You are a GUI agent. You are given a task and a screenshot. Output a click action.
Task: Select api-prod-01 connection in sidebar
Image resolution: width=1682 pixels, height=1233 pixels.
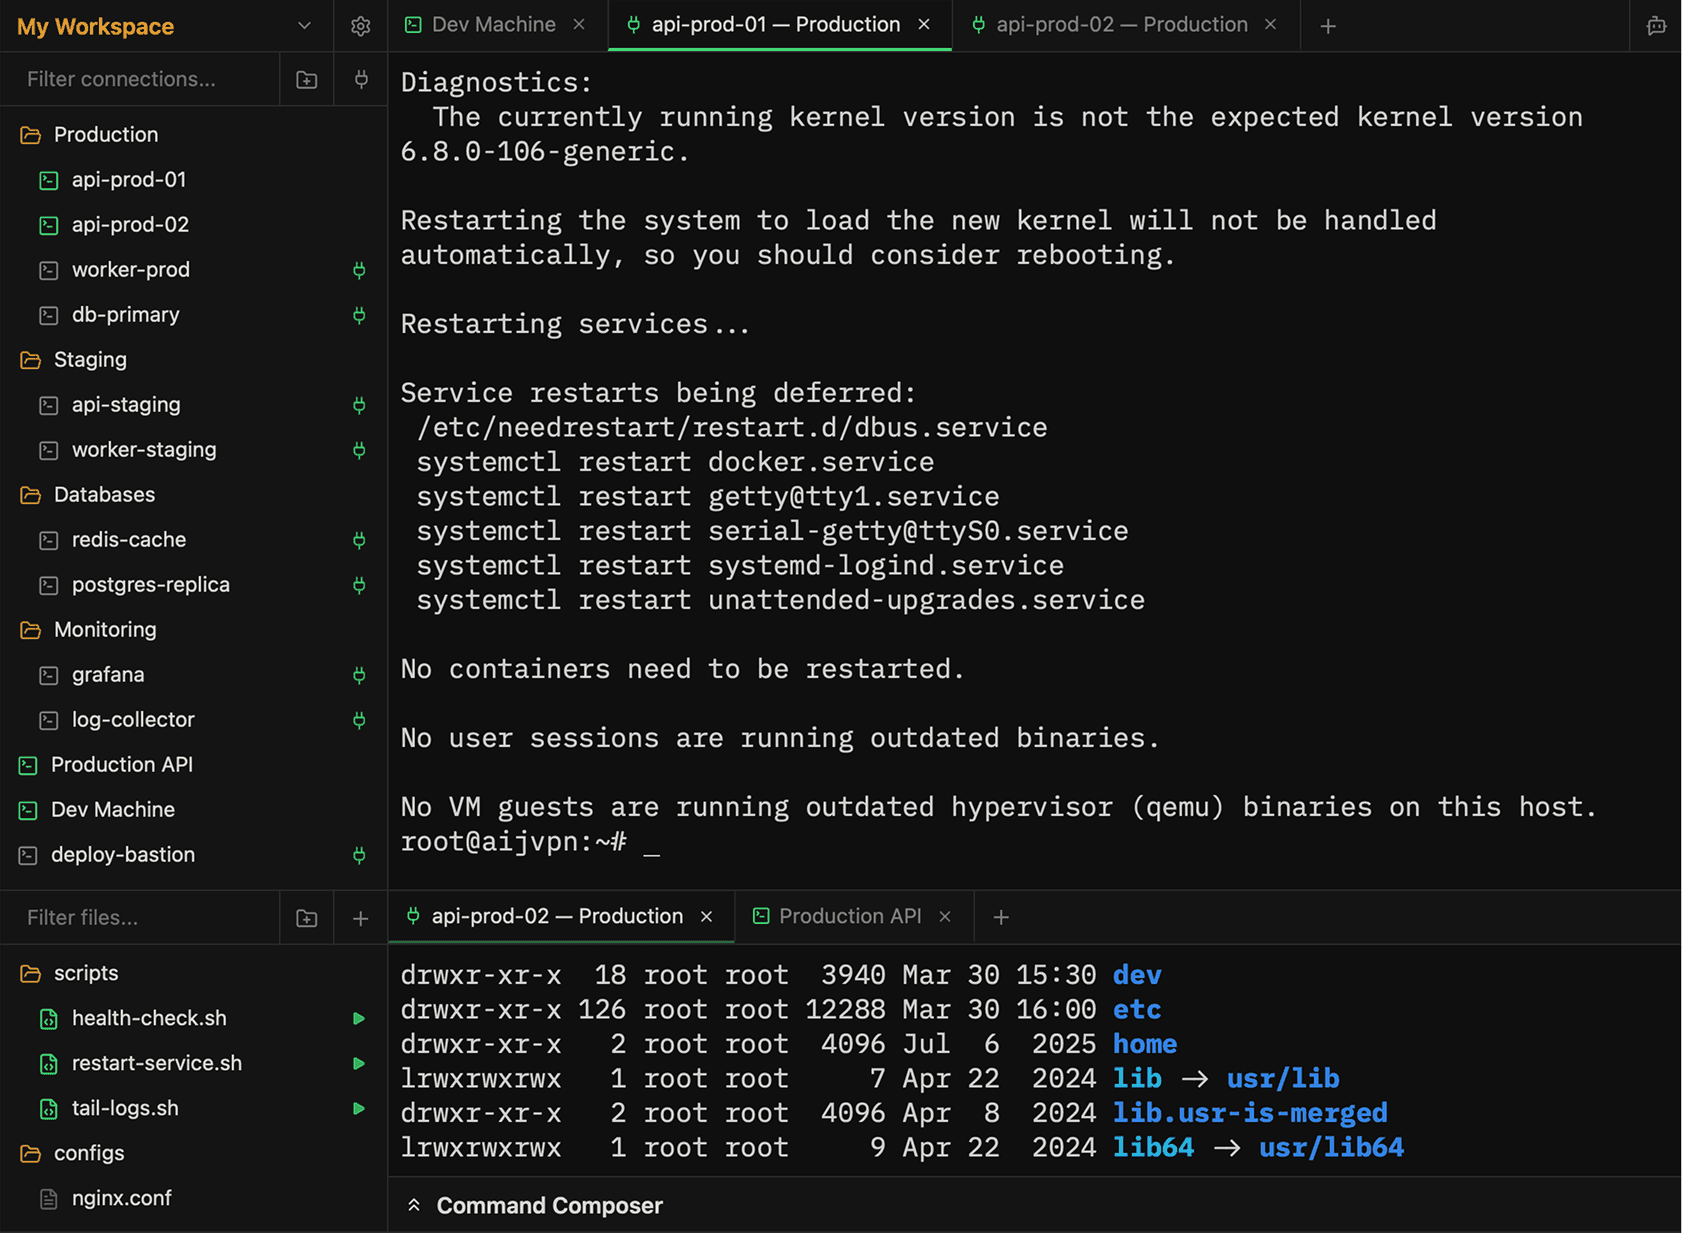[x=194, y=179]
